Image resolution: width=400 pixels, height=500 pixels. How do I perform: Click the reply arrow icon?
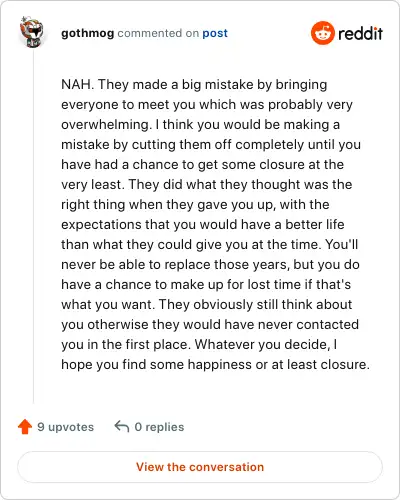122,426
